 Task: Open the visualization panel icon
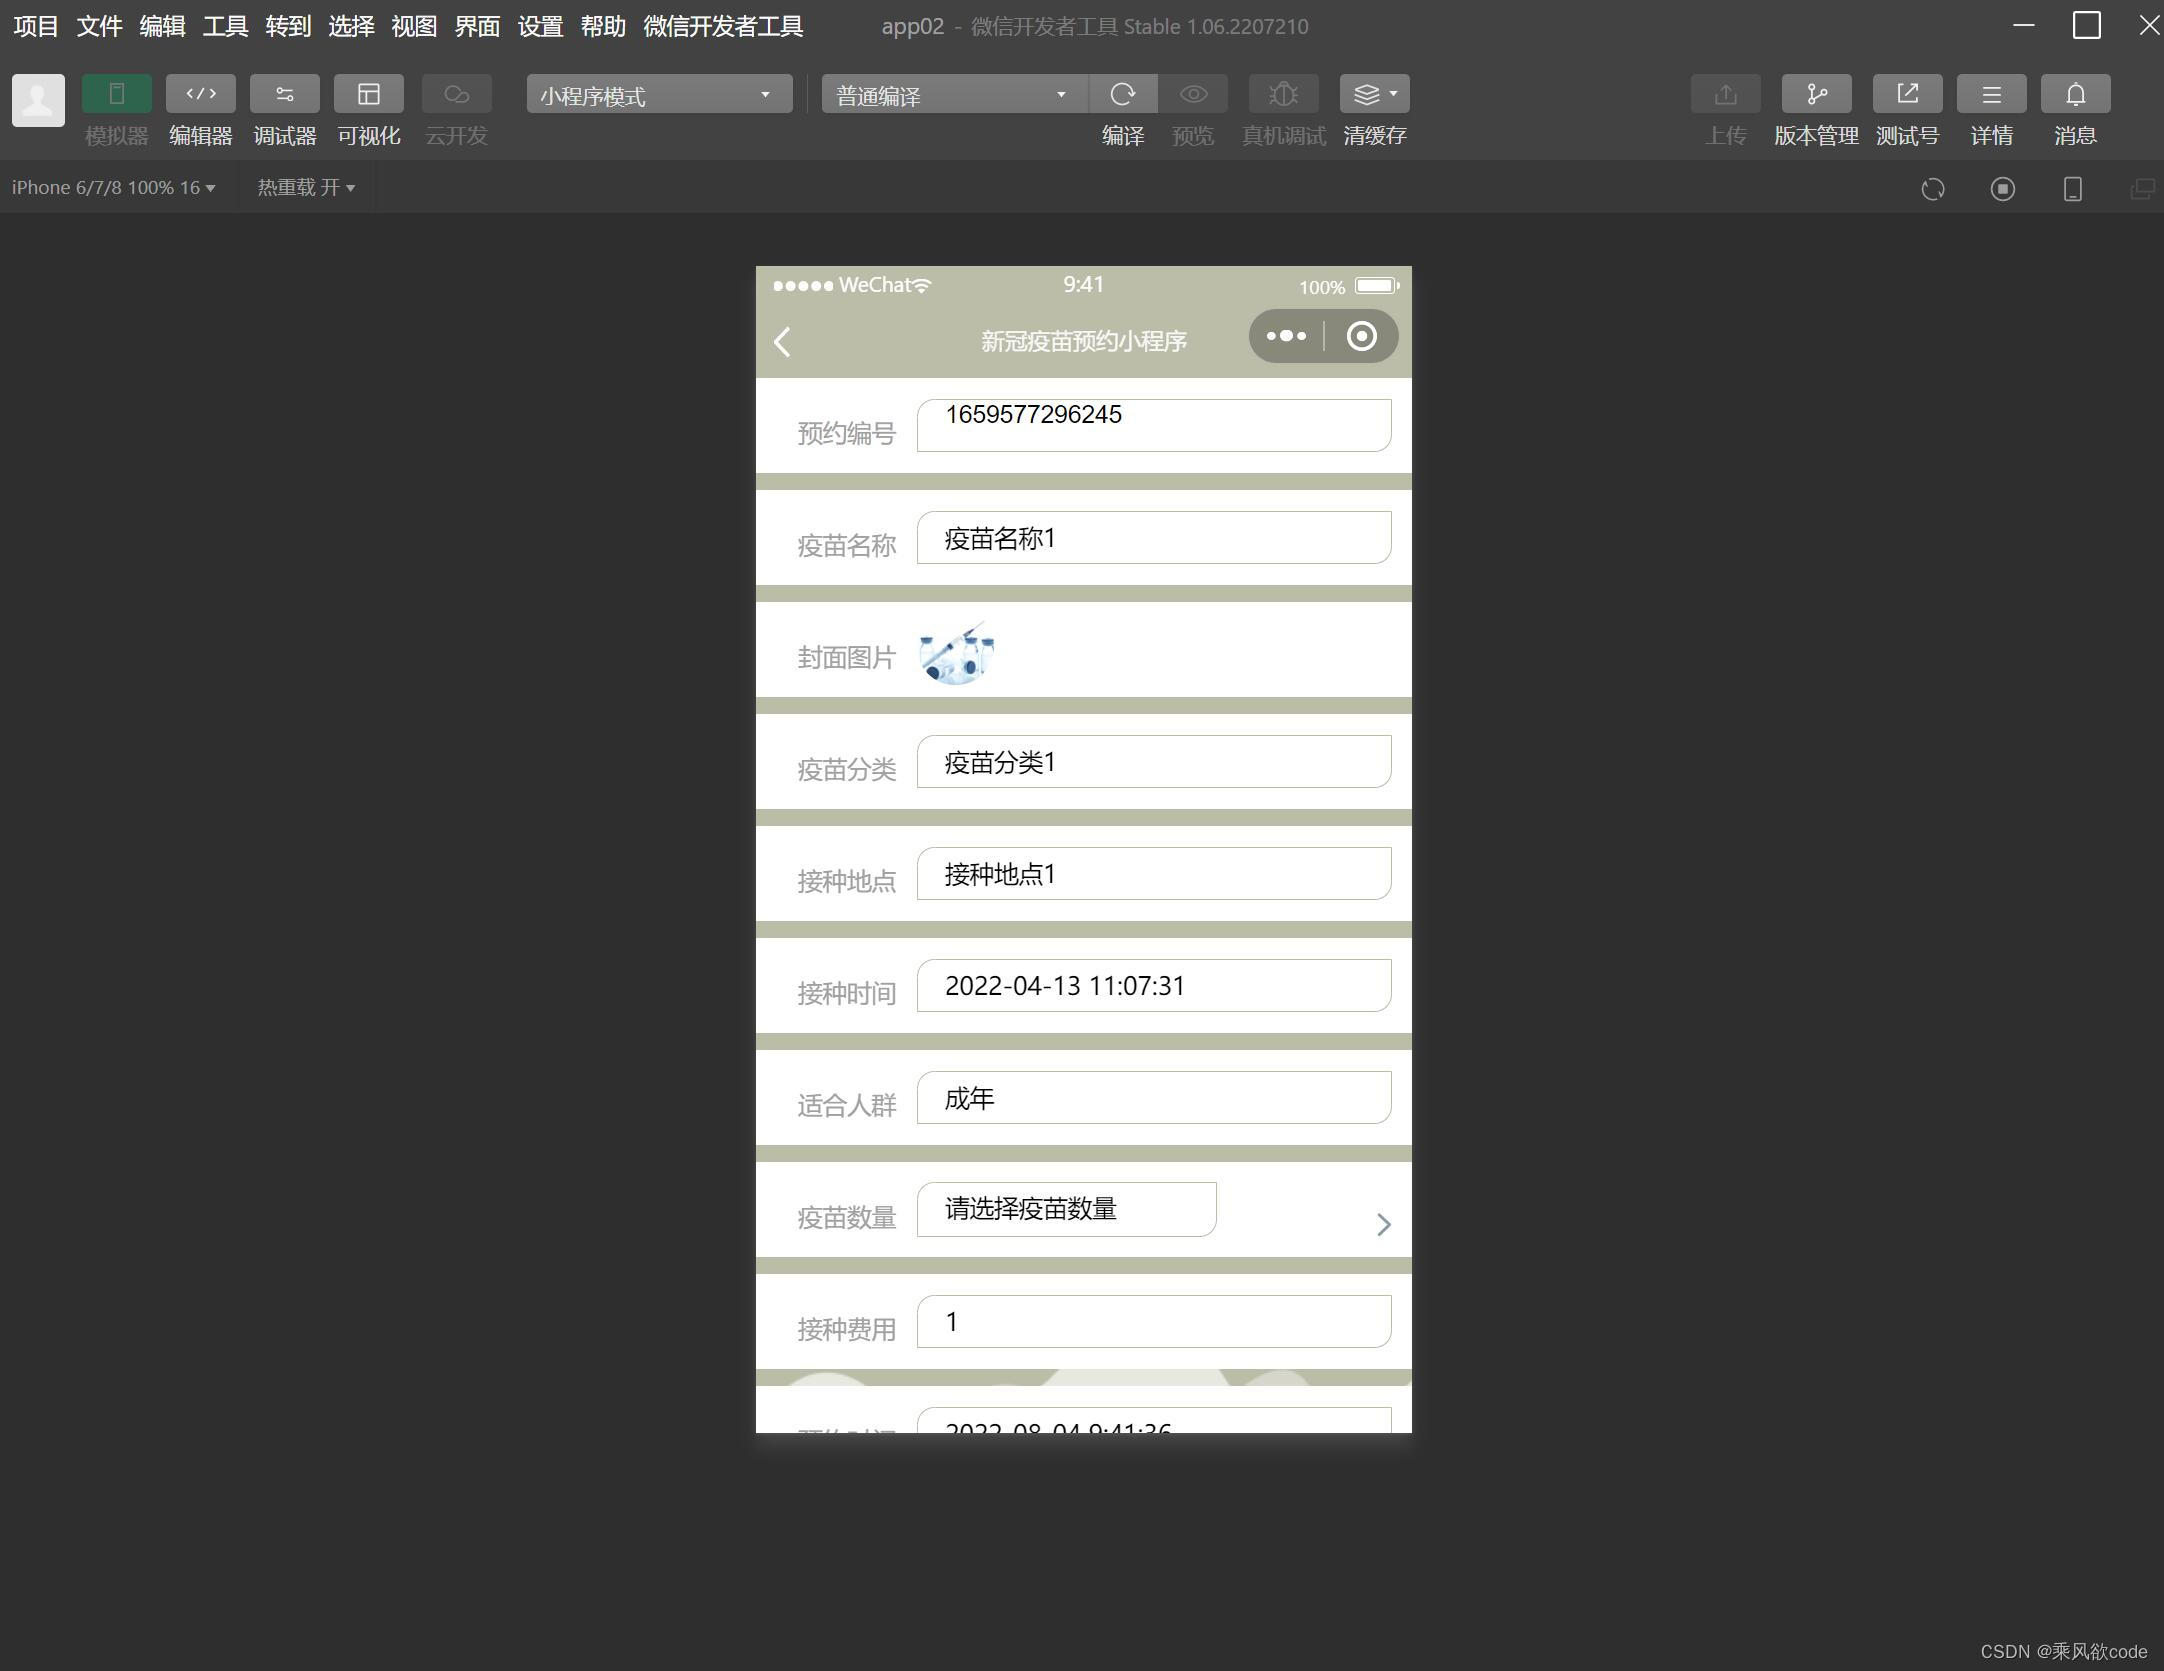point(368,94)
